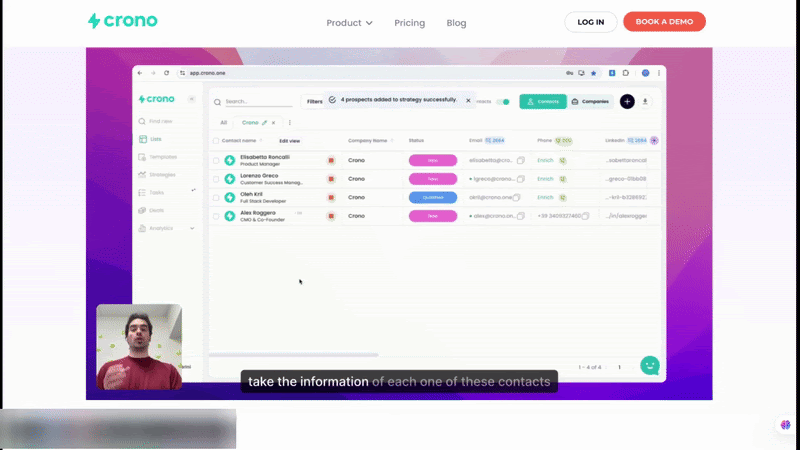
Task: Click the black plus add button
Action: [x=627, y=102]
